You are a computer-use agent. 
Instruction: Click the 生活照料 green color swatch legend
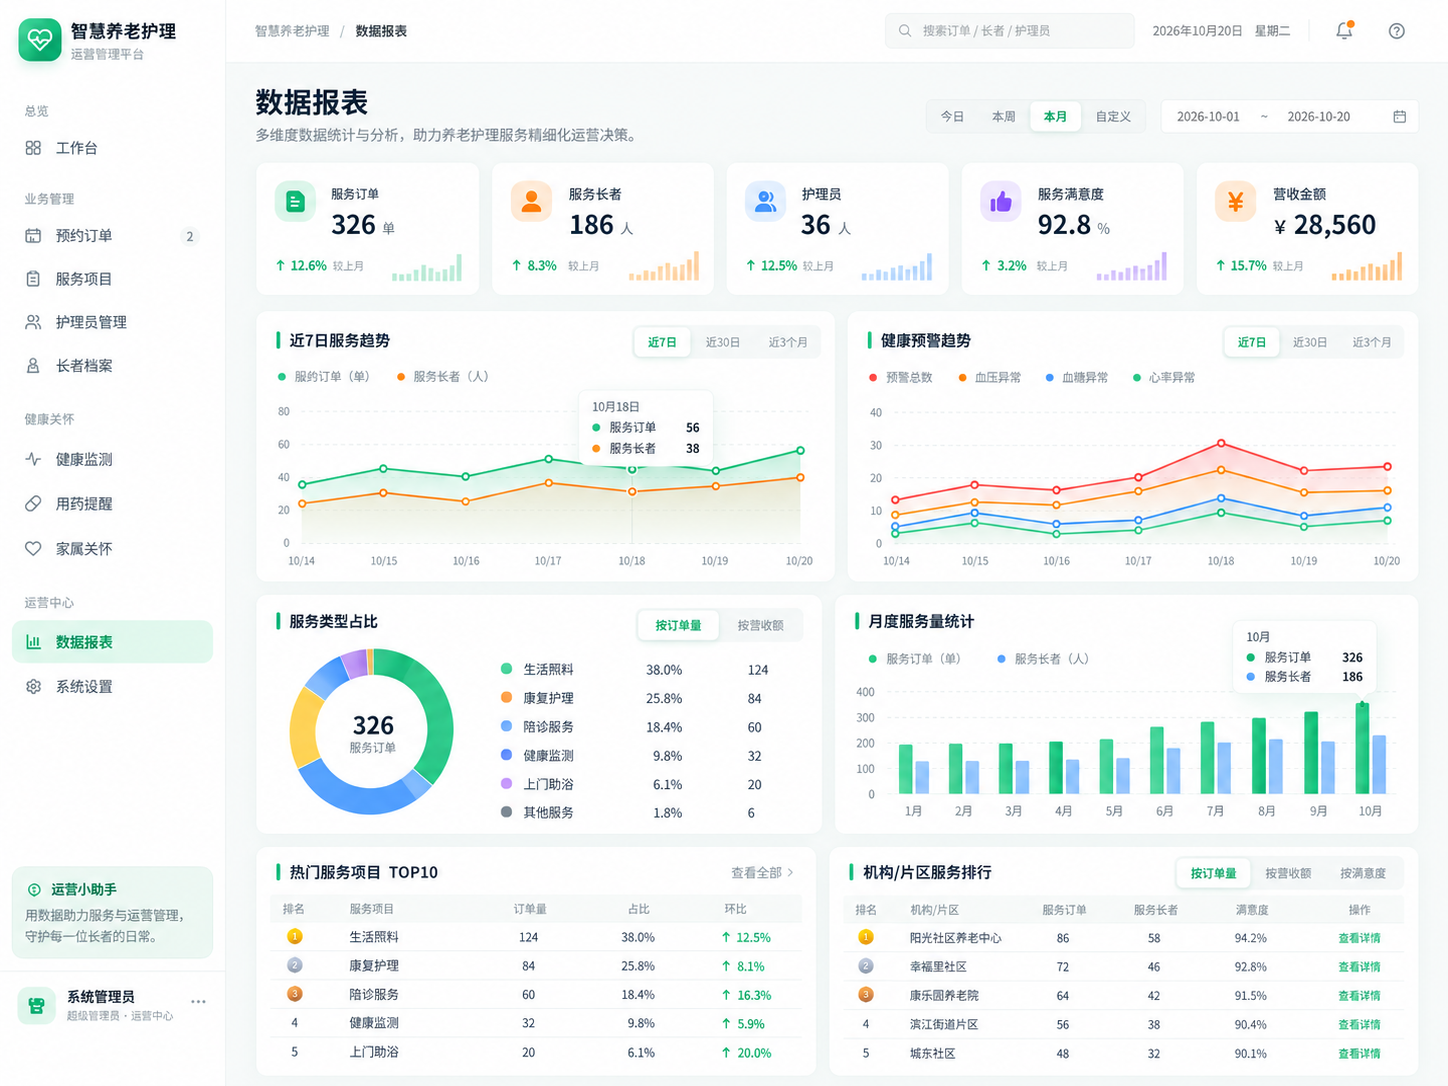506,669
